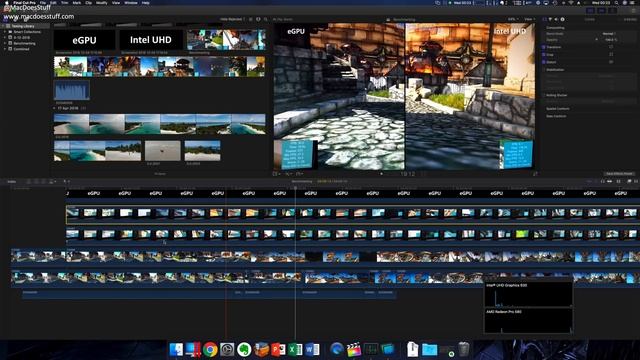Open Final Cut Pro from the Dock
This screenshot has height=360, width=640.
[x=354, y=350]
